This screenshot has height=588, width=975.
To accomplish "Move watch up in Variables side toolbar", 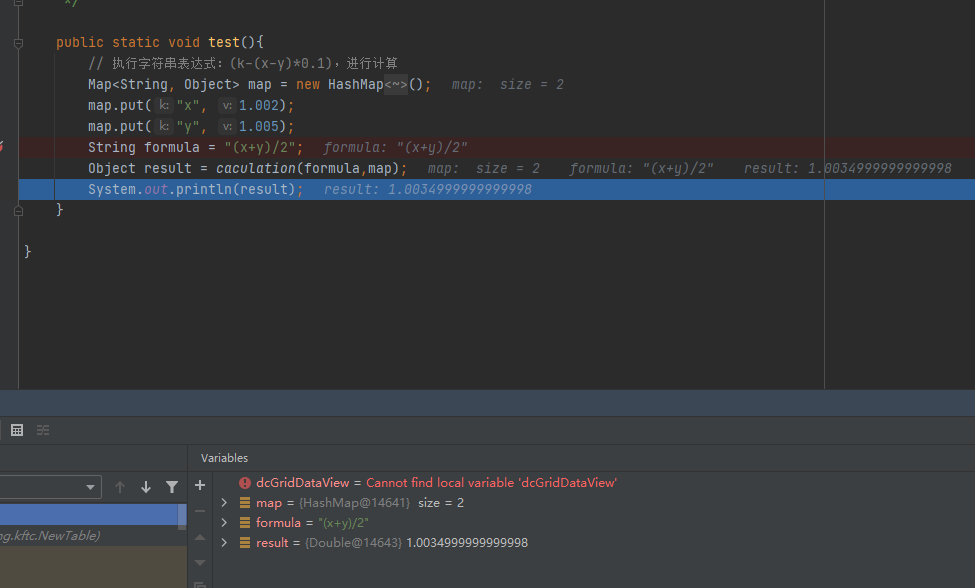I will [x=200, y=537].
